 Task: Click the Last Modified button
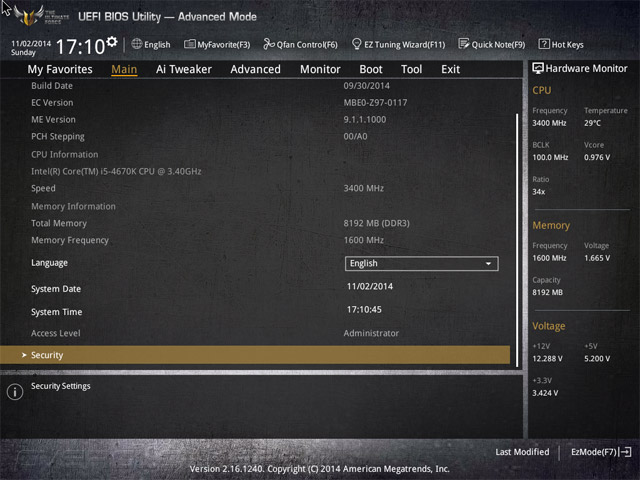pyautogui.click(x=522, y=452)
